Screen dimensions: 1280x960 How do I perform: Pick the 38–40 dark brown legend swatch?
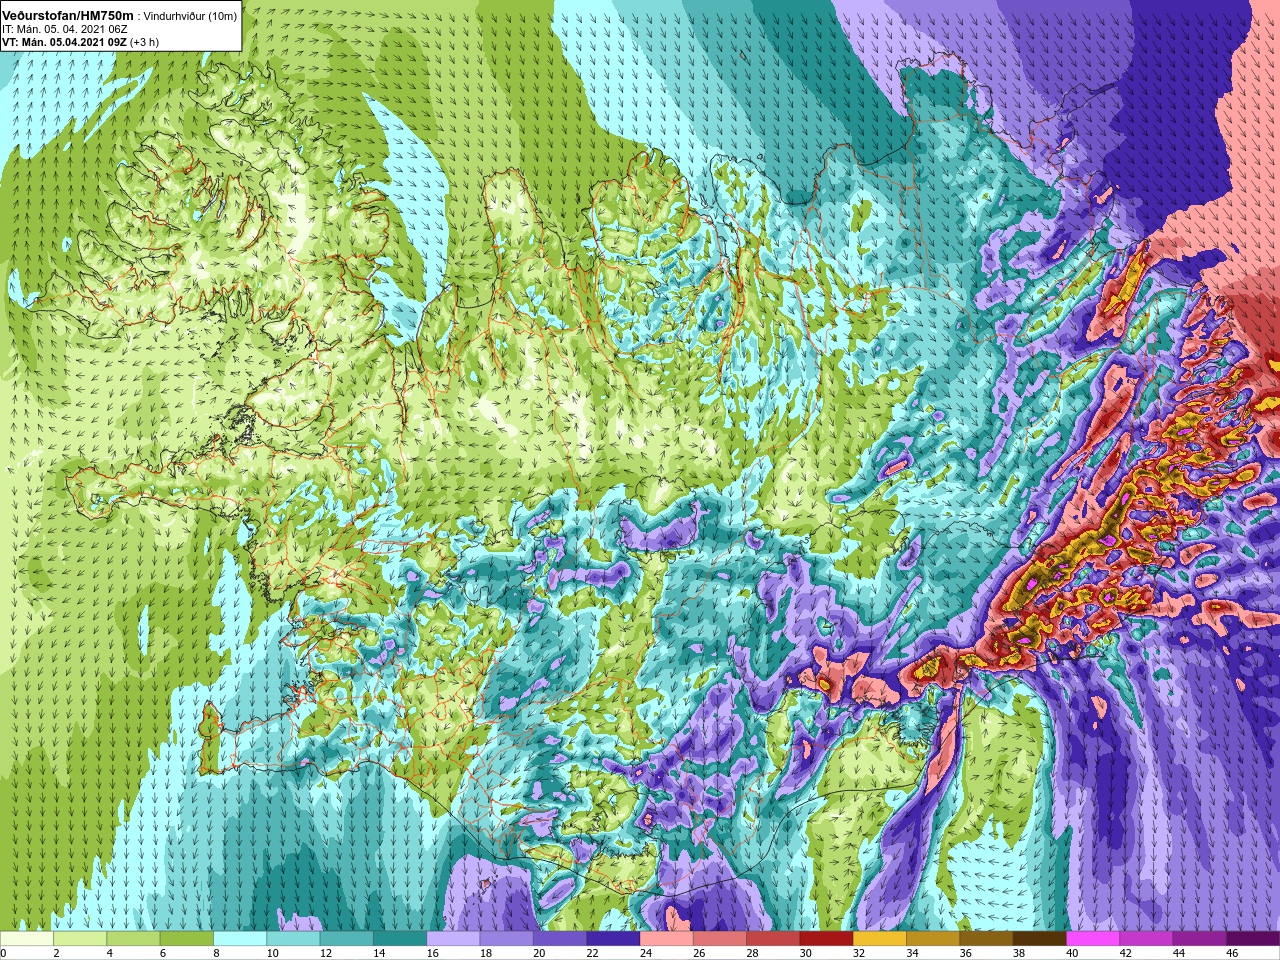[1039, 939]
